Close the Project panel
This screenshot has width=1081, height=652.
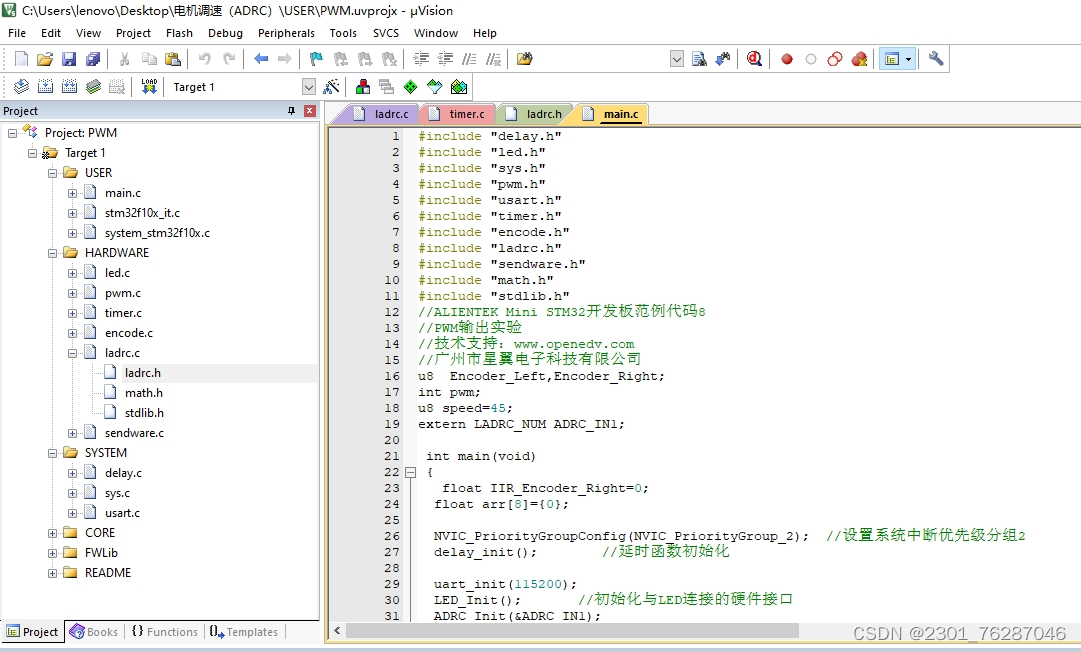tap(310, 111)
